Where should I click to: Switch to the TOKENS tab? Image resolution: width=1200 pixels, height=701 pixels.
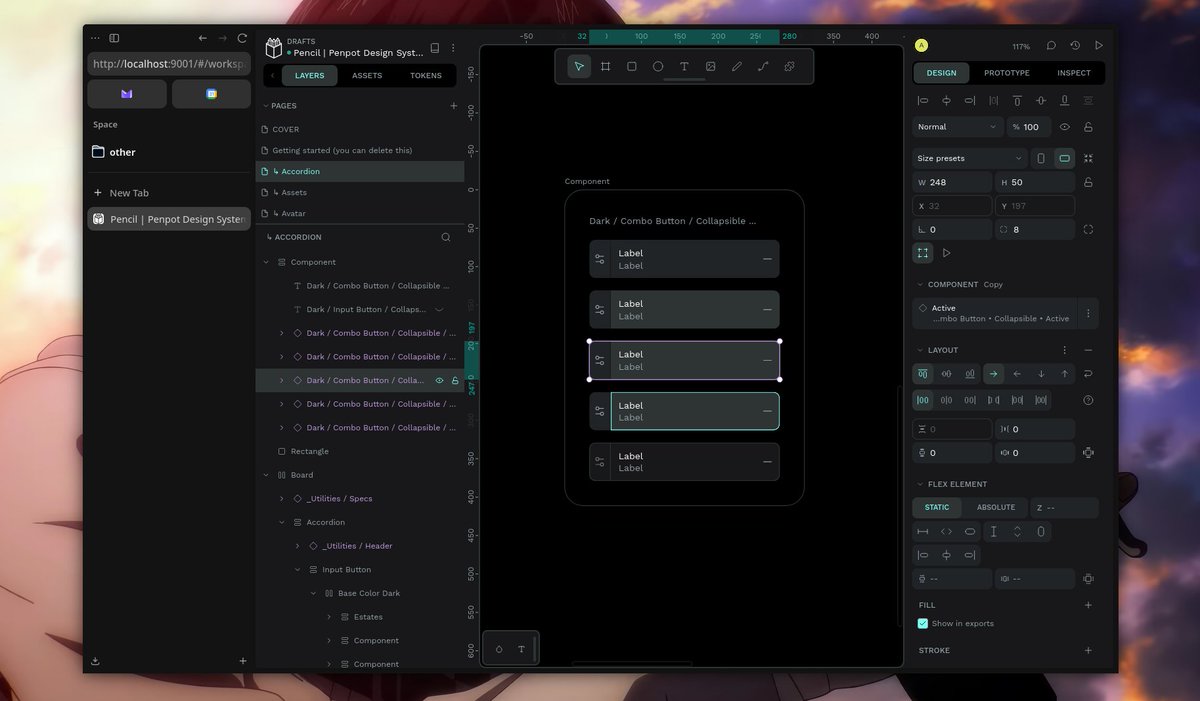coord(426,75)
